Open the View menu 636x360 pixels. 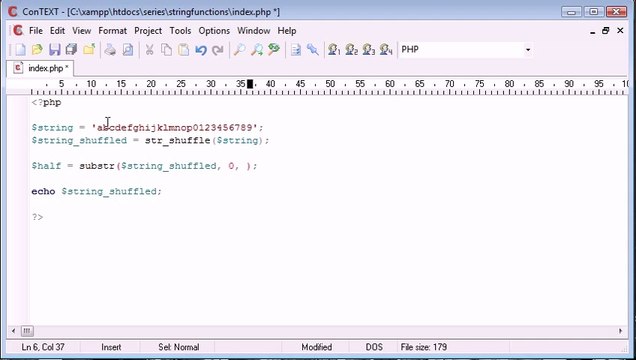82,31
